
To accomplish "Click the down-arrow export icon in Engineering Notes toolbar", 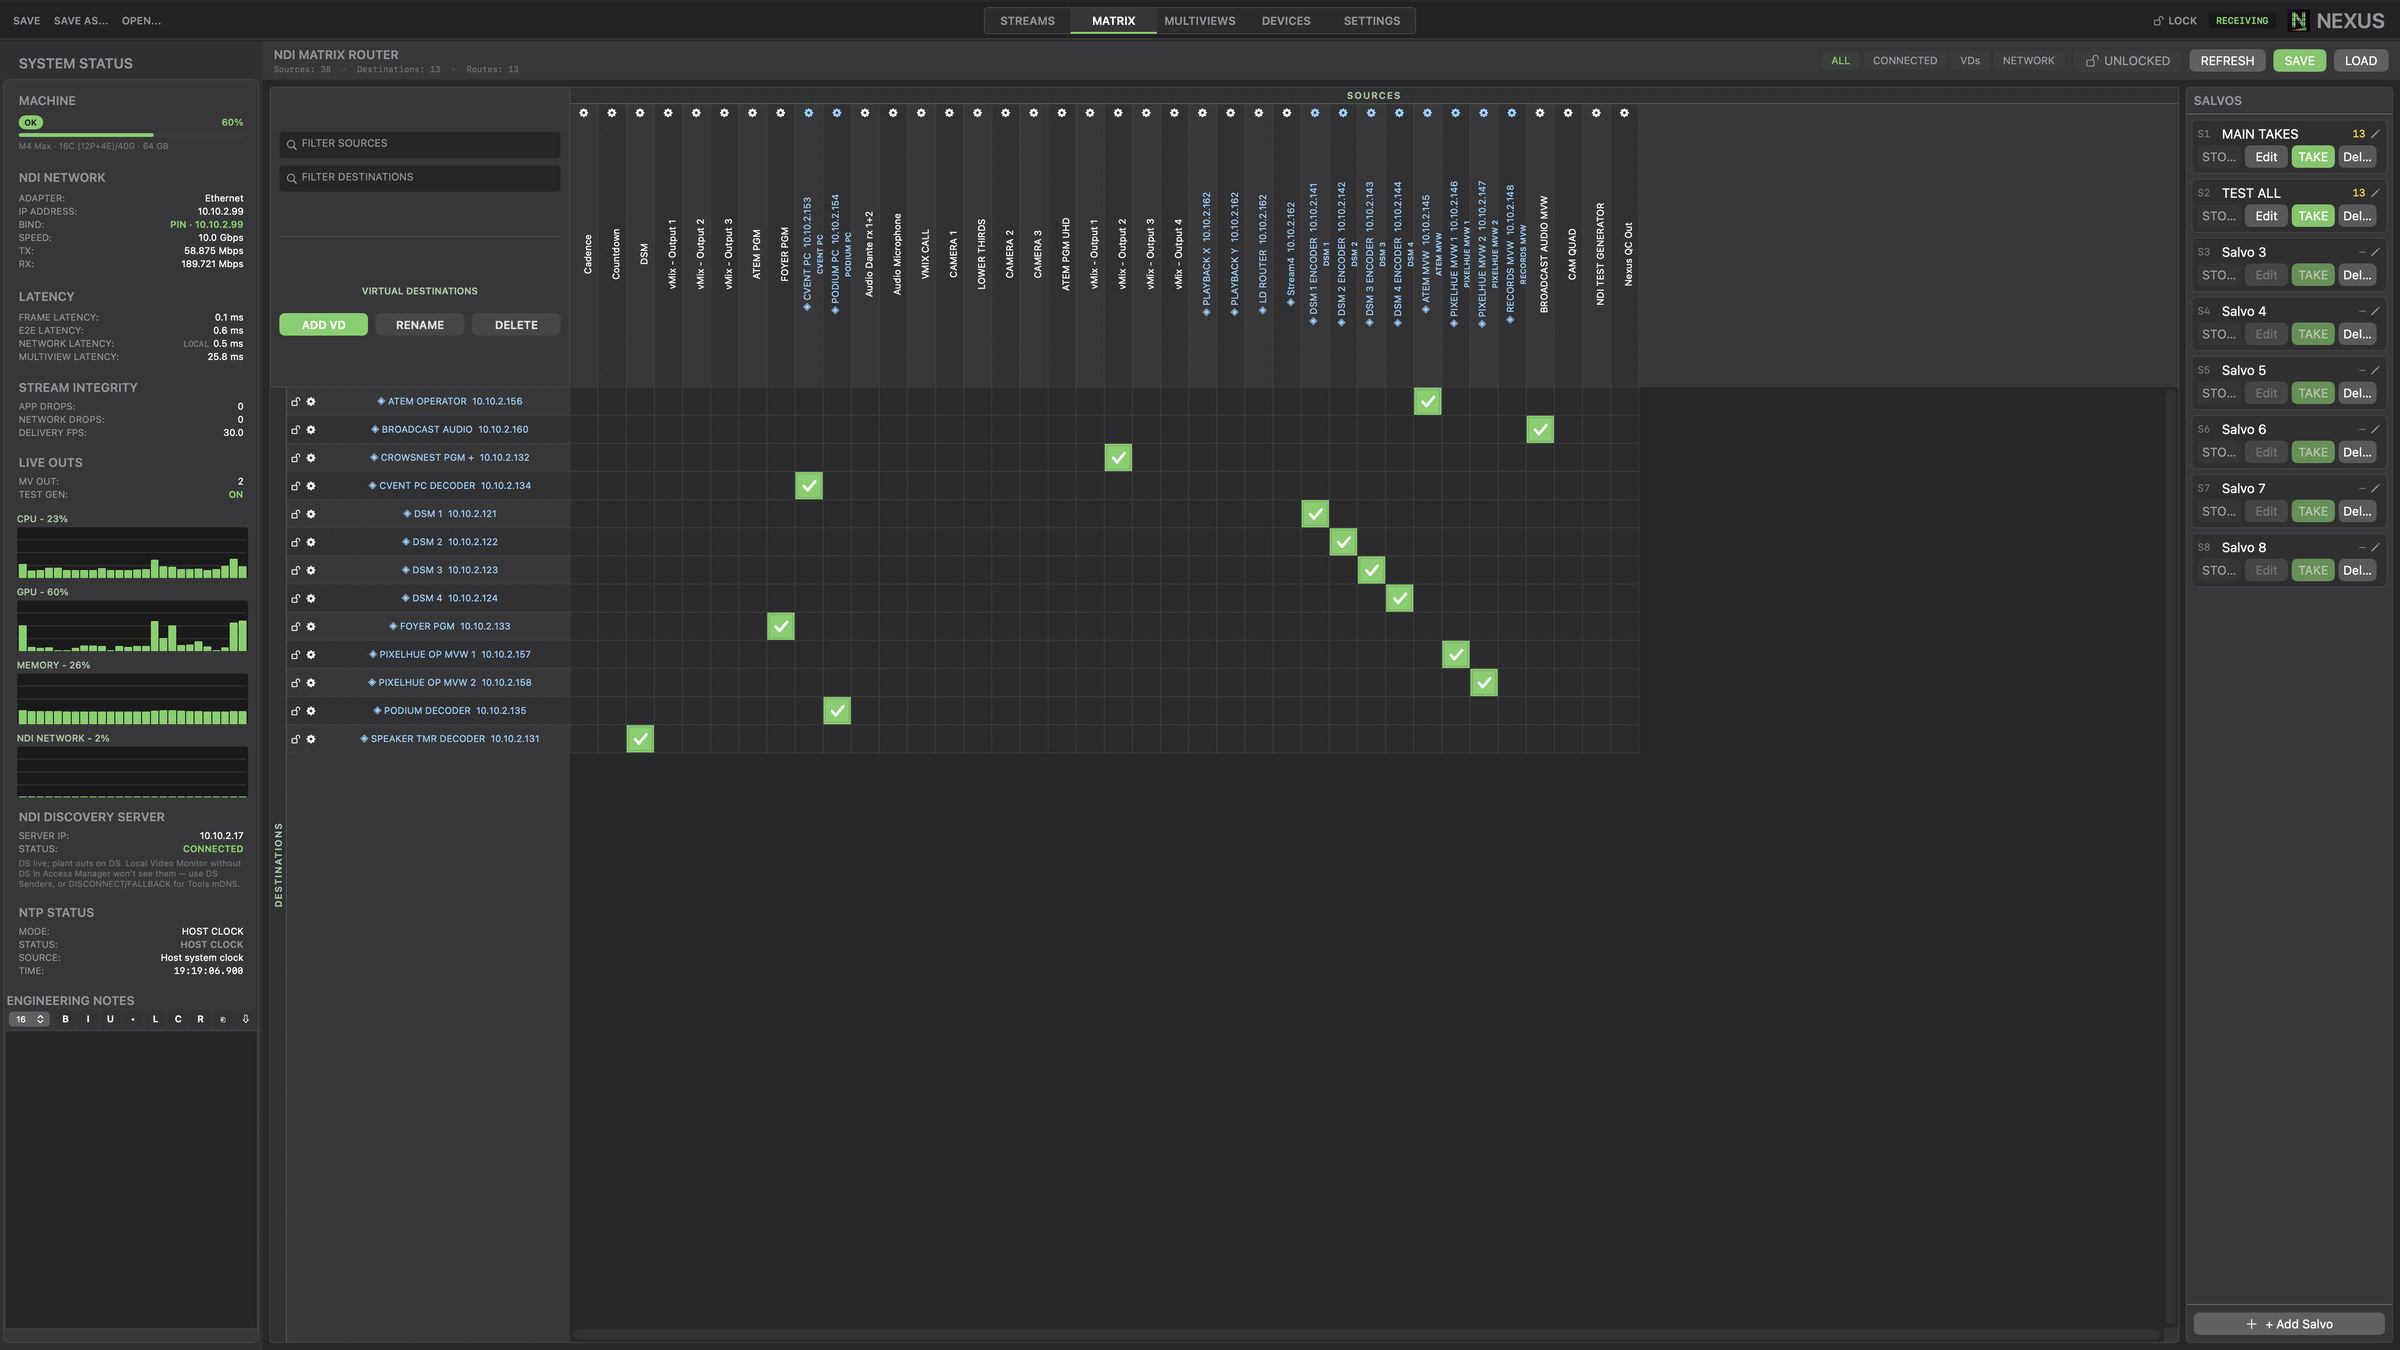I will tap(245, 1019).
